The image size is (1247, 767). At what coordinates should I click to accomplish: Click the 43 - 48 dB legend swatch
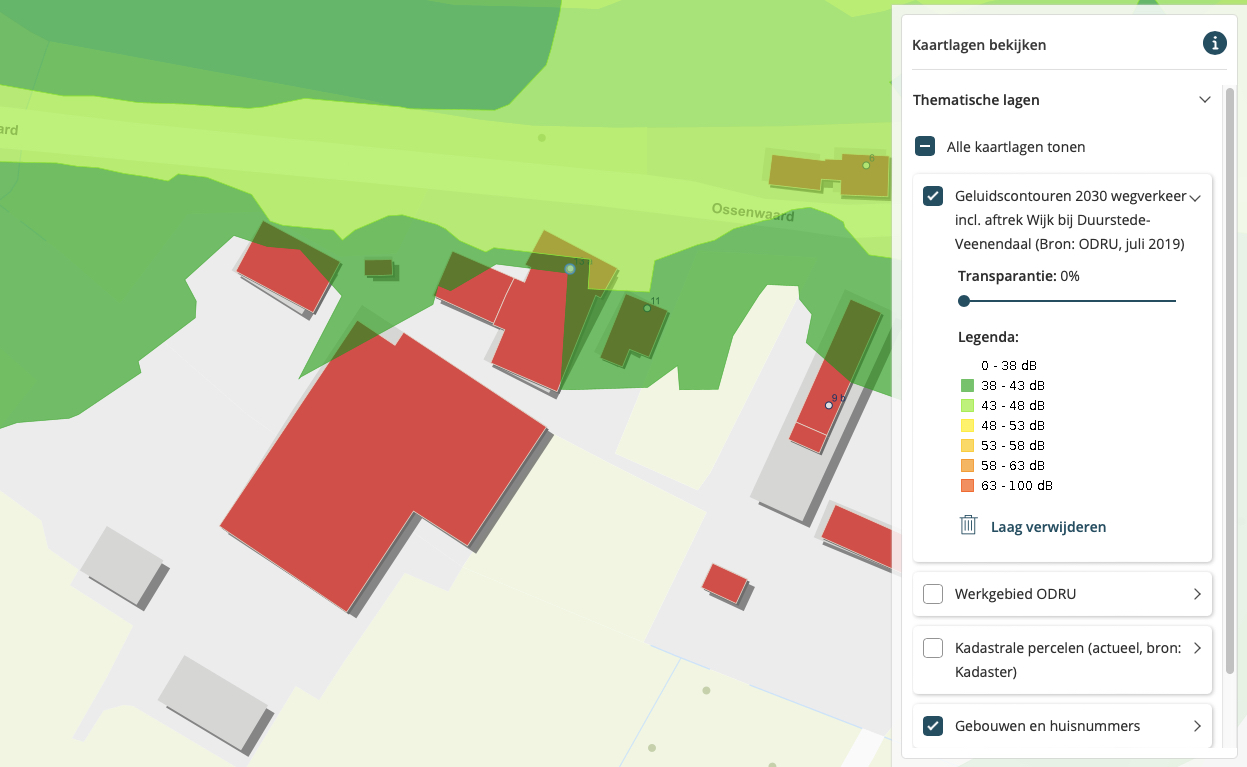[967, 405]
